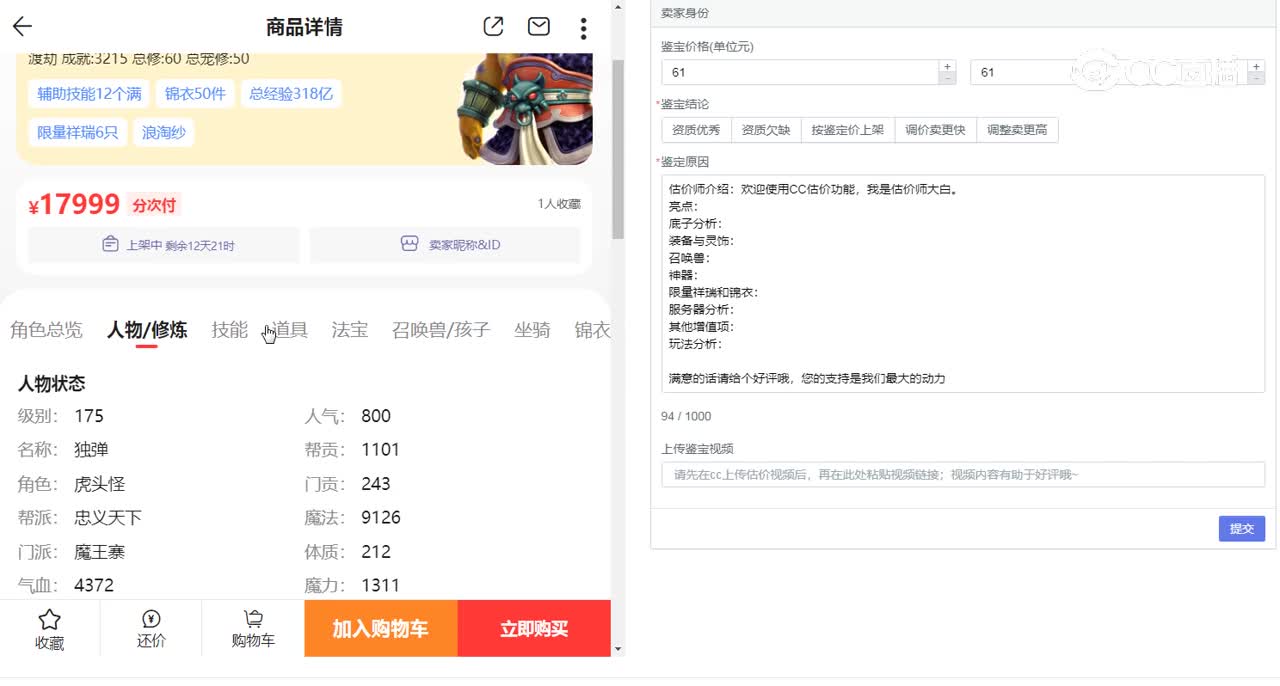
Task: Select the 资质优秀 conclusion option
Action: coord(696,129)
